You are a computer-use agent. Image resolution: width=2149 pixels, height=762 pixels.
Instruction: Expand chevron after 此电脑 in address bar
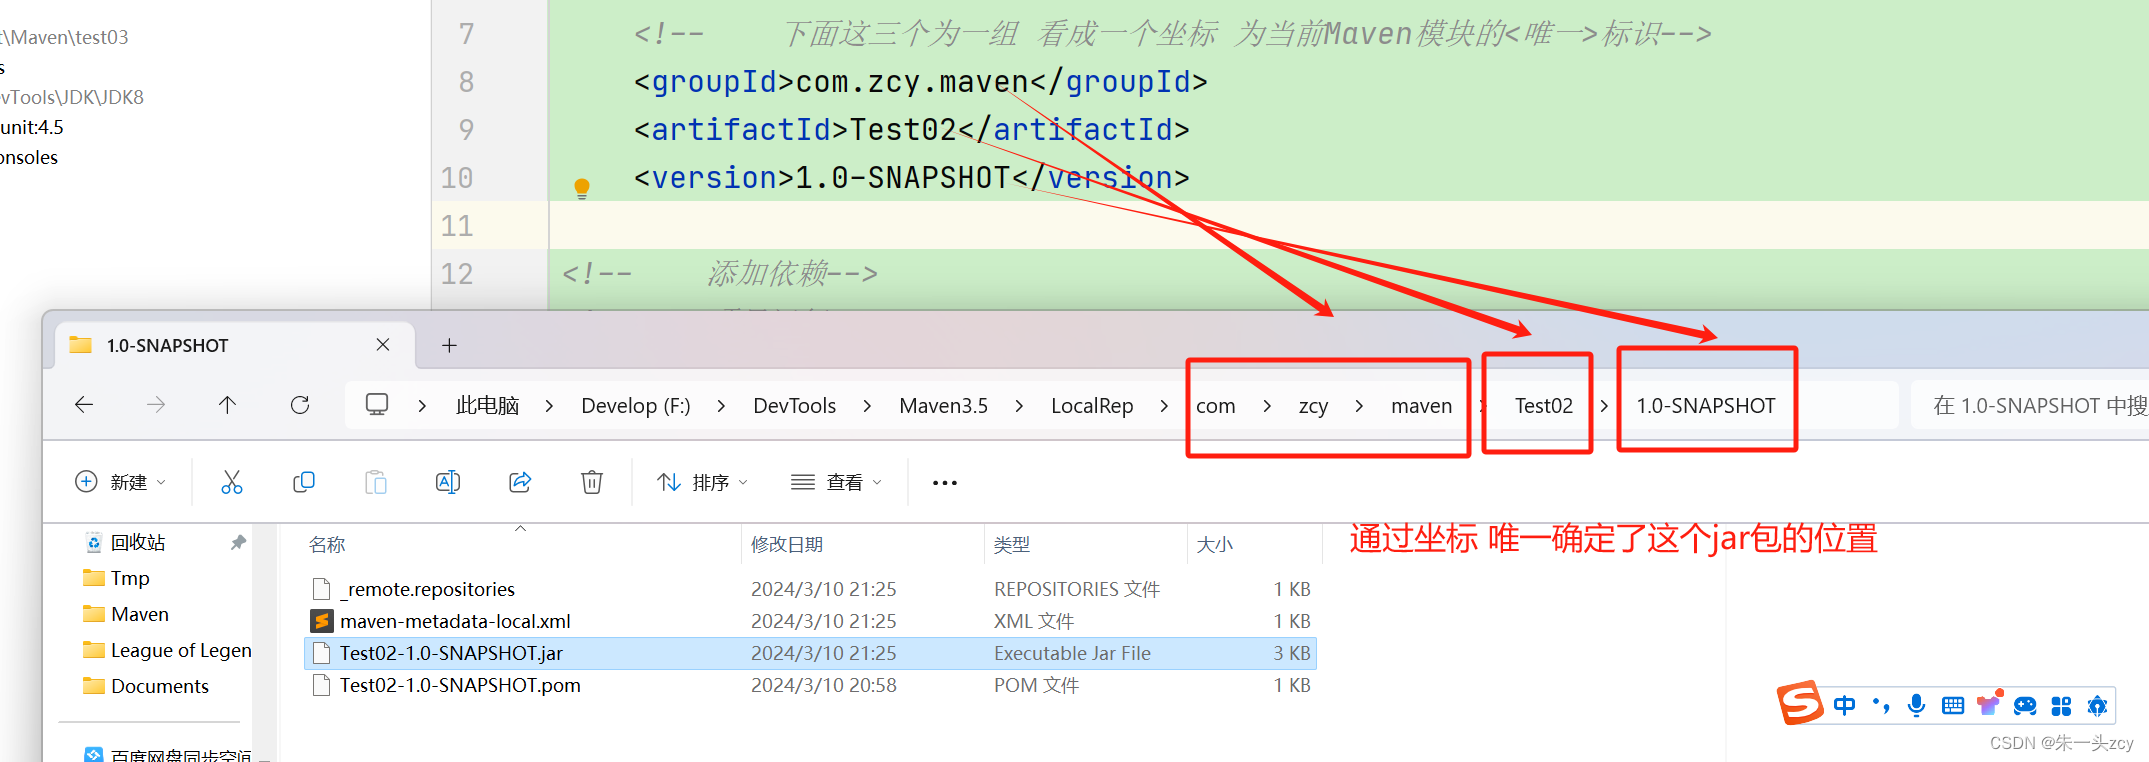[x=549, y=405]
